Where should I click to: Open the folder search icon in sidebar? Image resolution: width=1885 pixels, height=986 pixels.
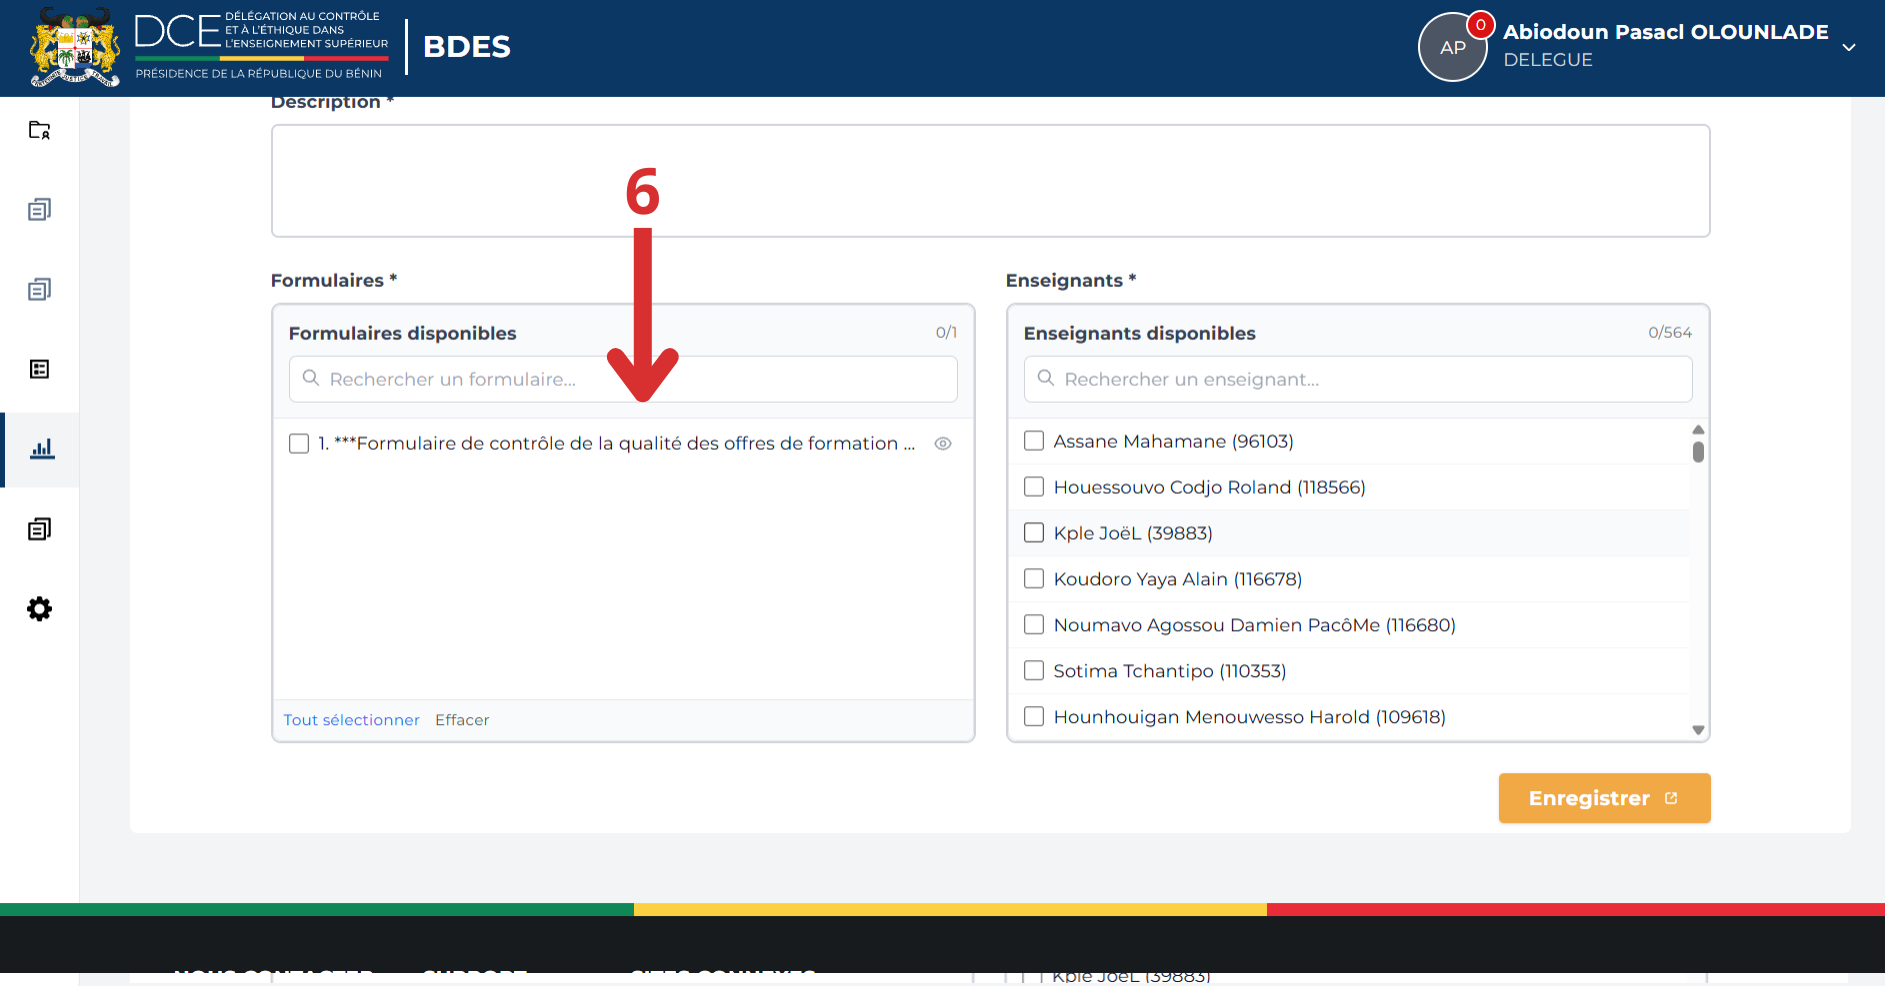tap(39, 130)
